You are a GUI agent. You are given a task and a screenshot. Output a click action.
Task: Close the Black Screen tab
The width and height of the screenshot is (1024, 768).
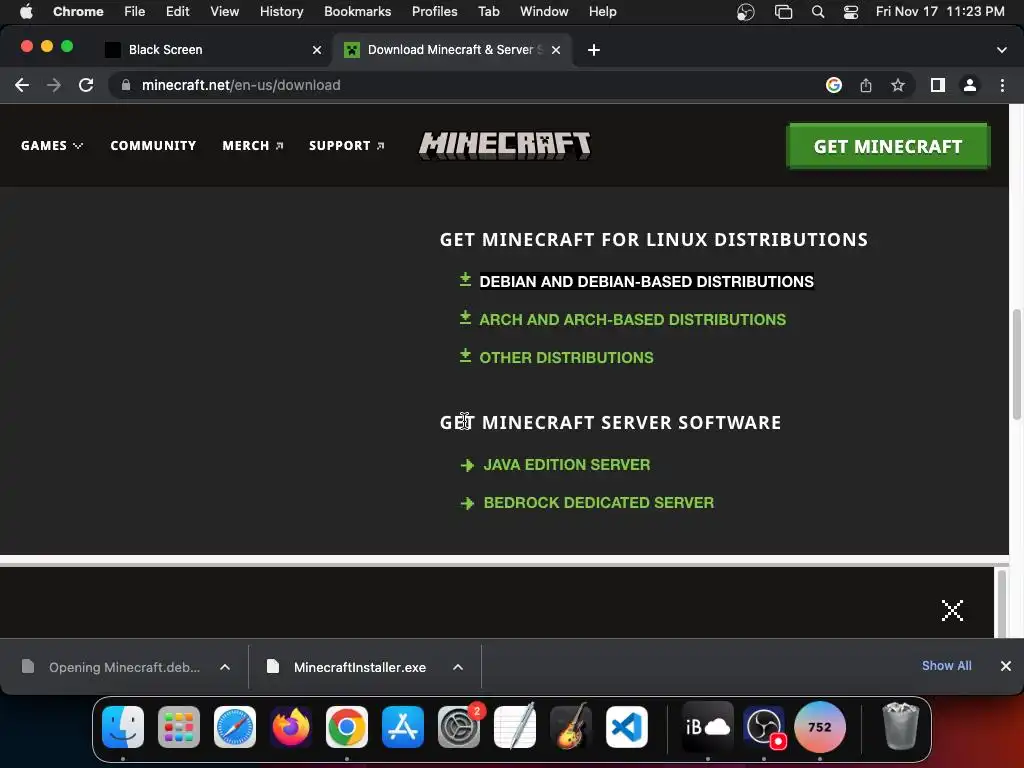[x=317, y=50]
